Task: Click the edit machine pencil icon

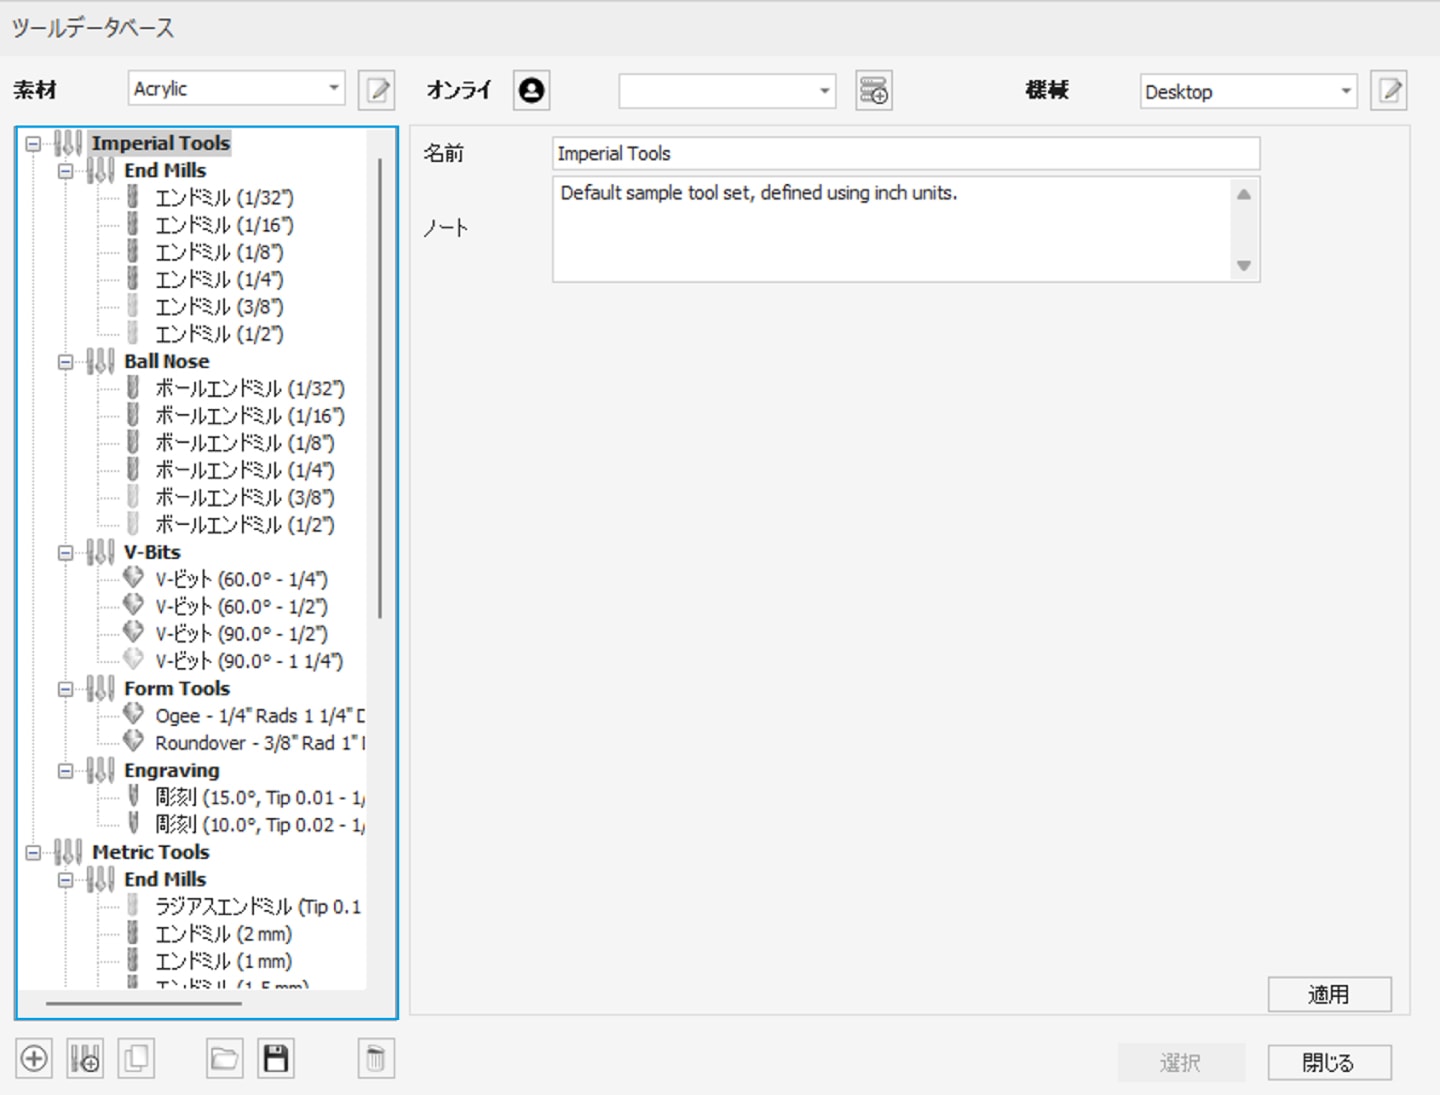Action: click(1389, 90)
